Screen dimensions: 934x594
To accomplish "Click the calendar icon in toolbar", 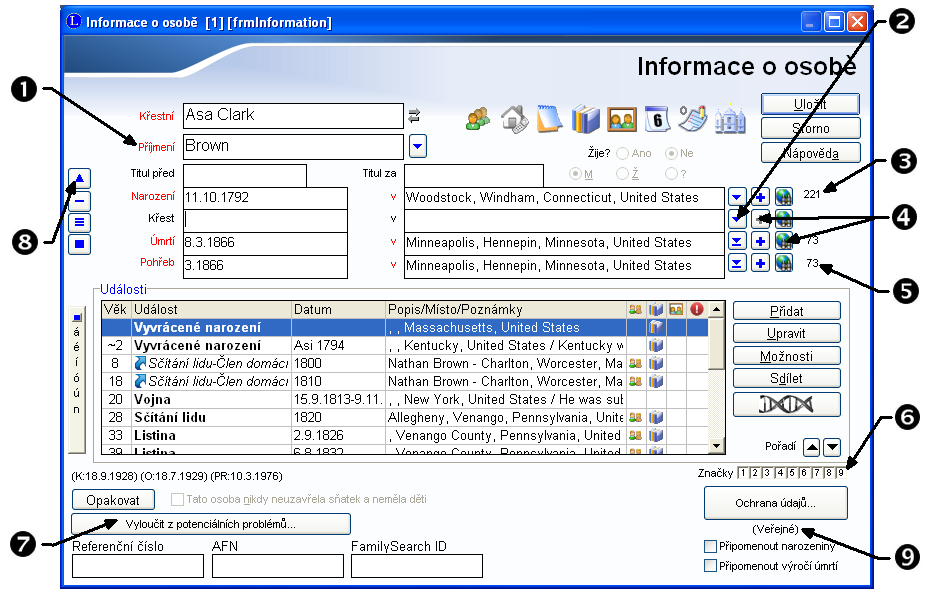I will [x=656, y=118].
